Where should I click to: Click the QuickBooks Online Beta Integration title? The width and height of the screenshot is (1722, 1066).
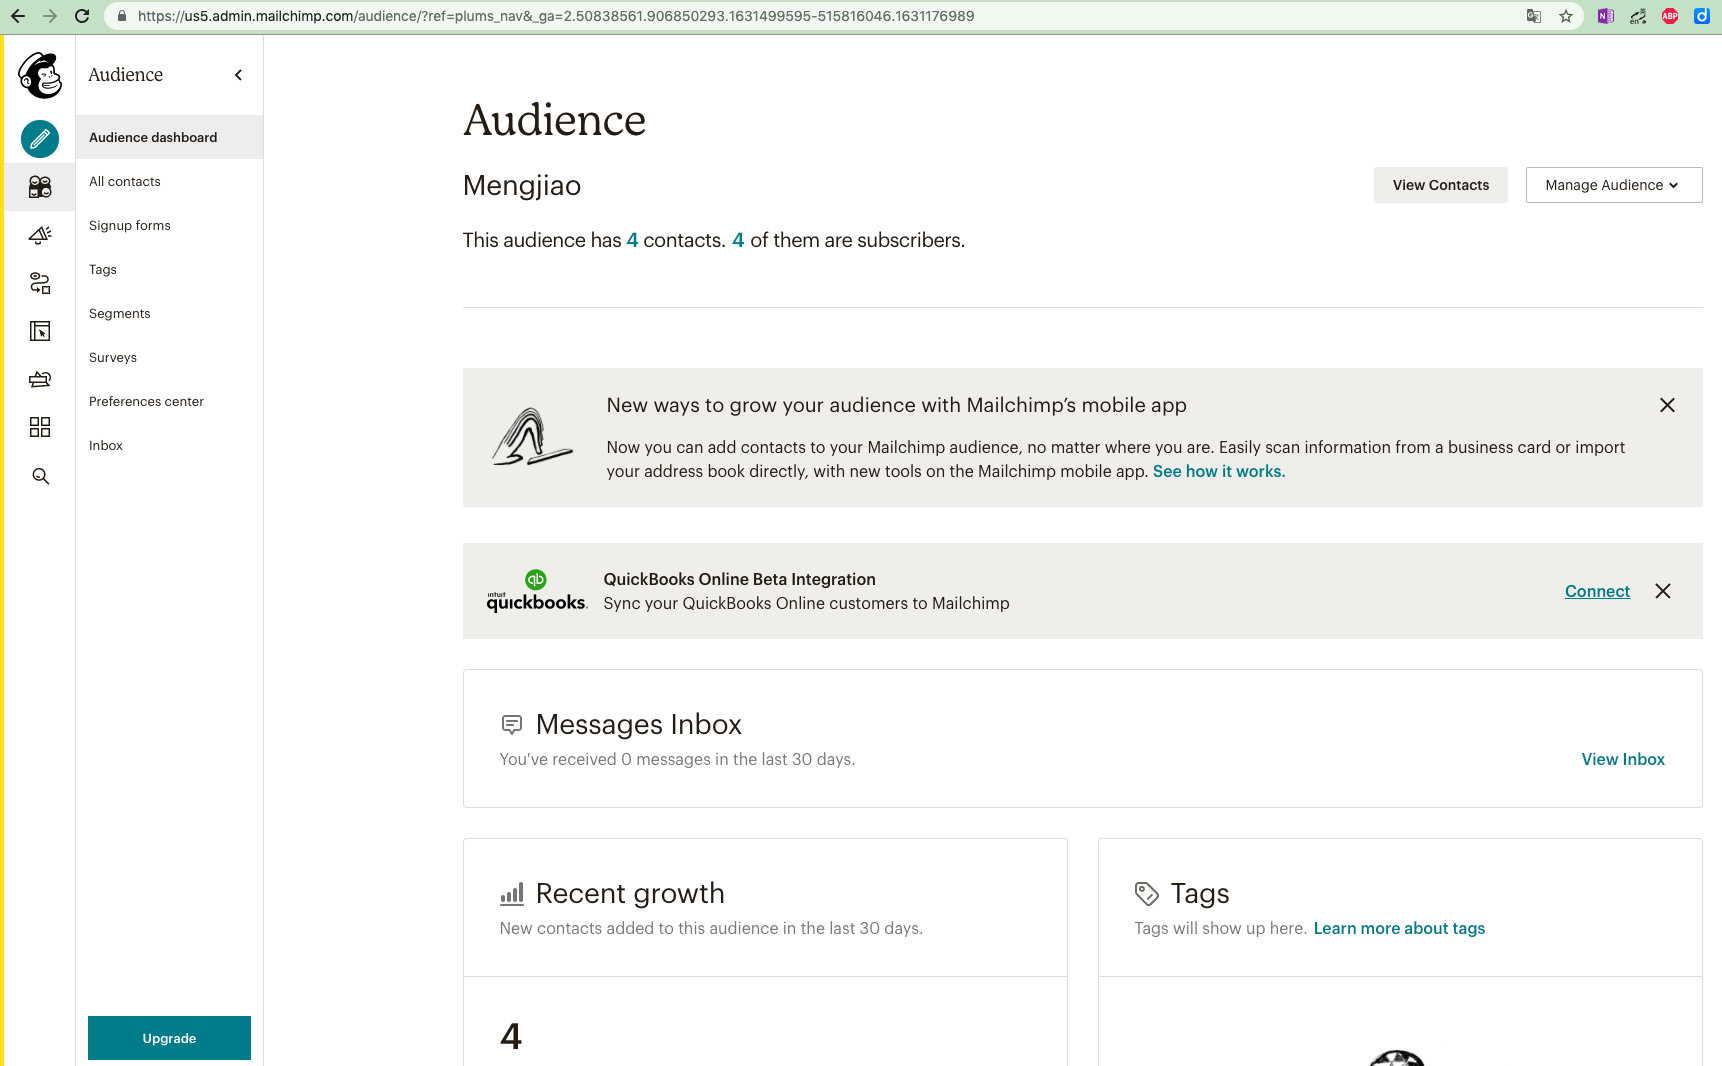tap(739, 579)
